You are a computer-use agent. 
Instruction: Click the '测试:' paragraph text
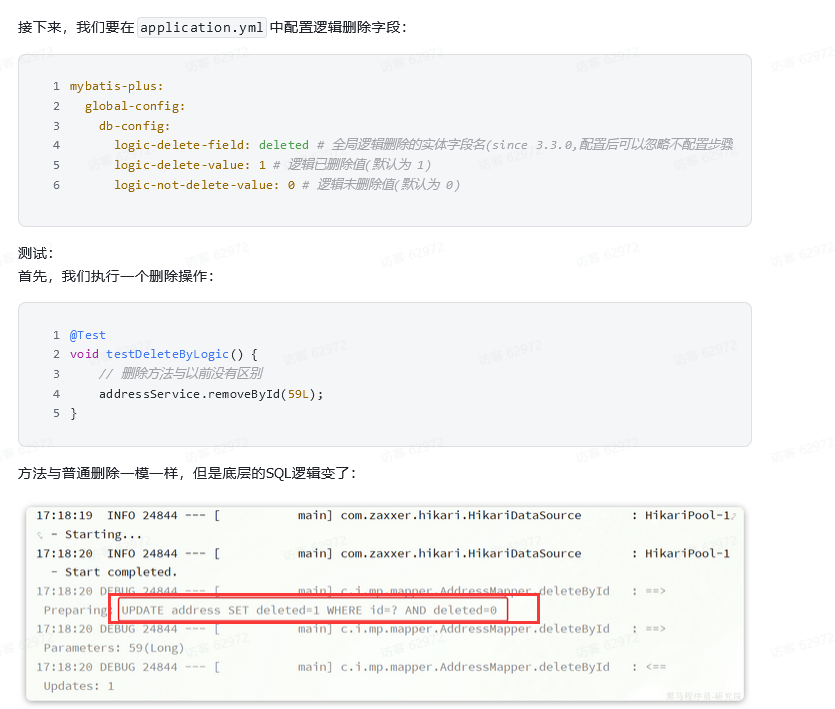tap(36, 253)
